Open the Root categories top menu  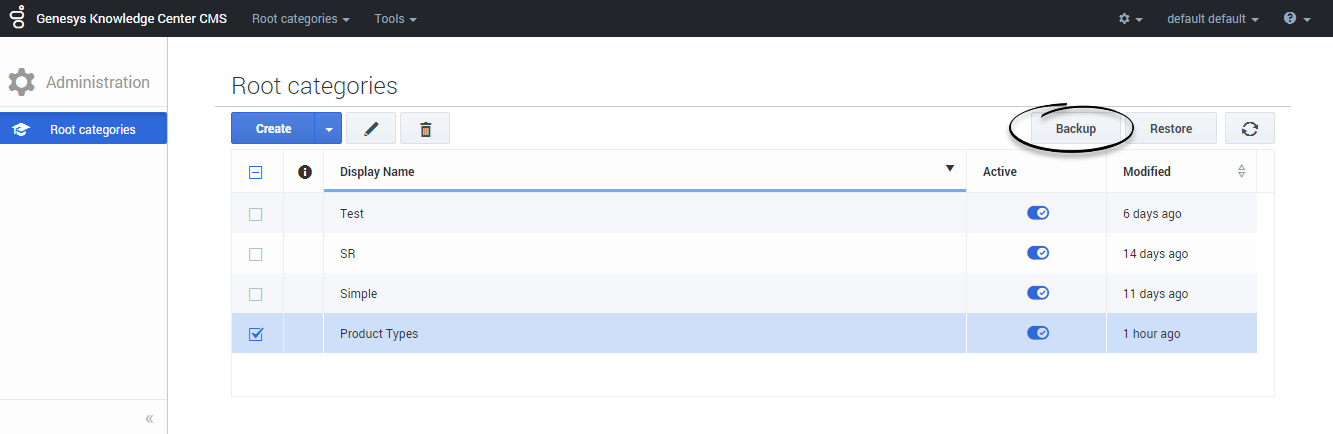300,19
